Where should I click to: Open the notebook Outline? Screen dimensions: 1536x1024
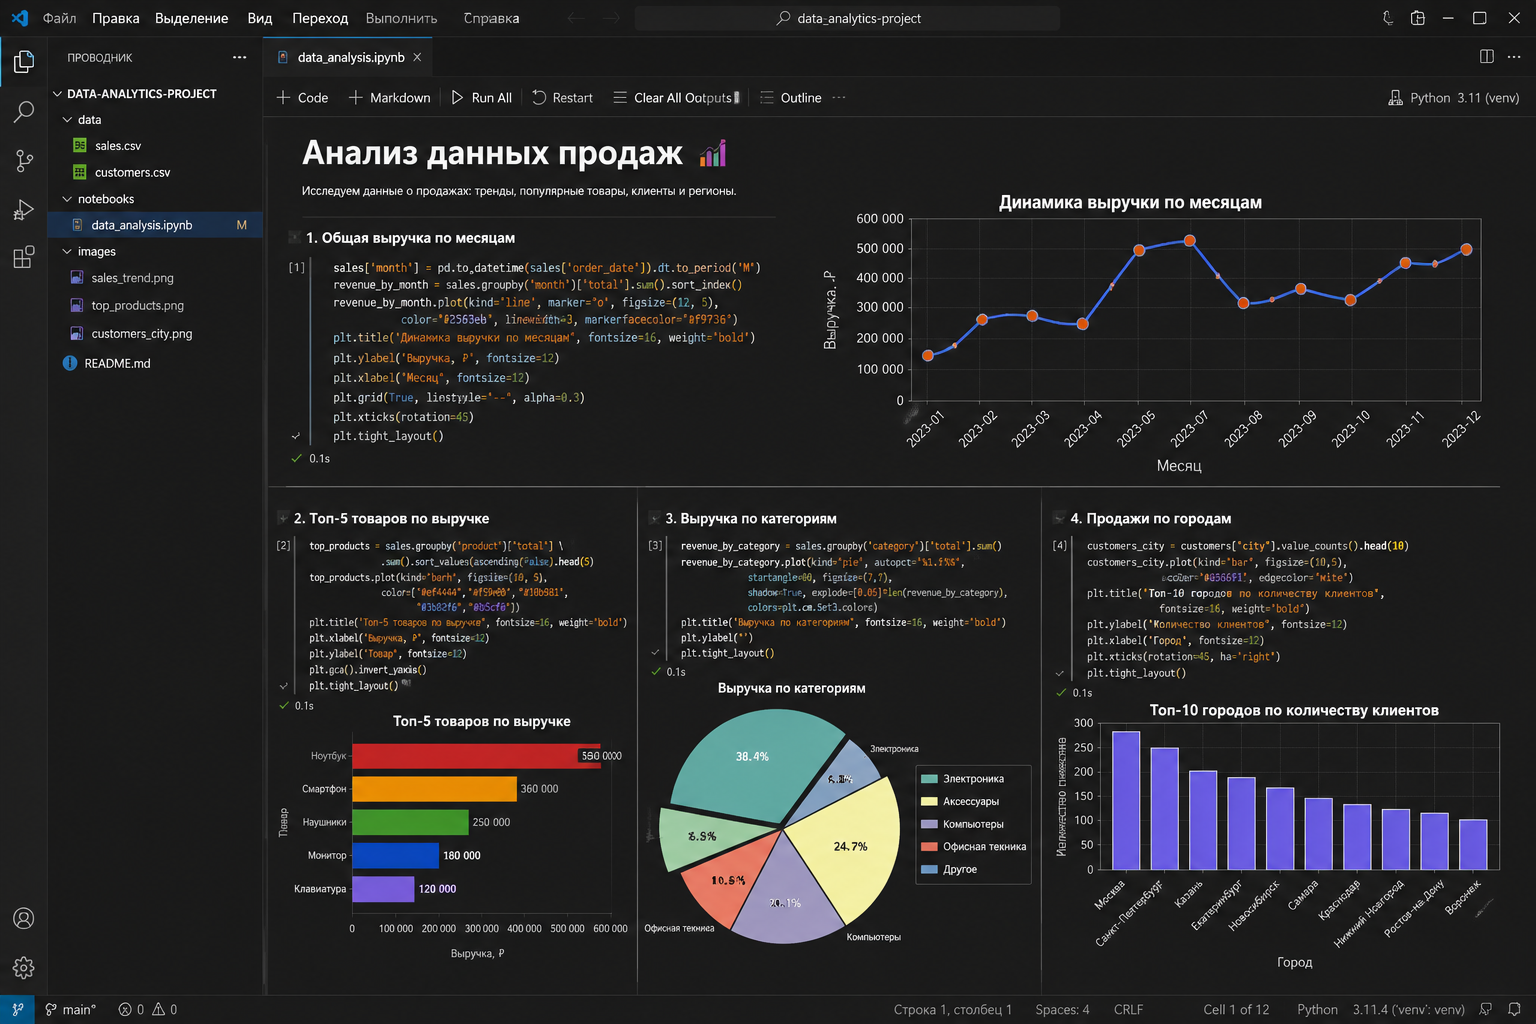click(790, 97)
